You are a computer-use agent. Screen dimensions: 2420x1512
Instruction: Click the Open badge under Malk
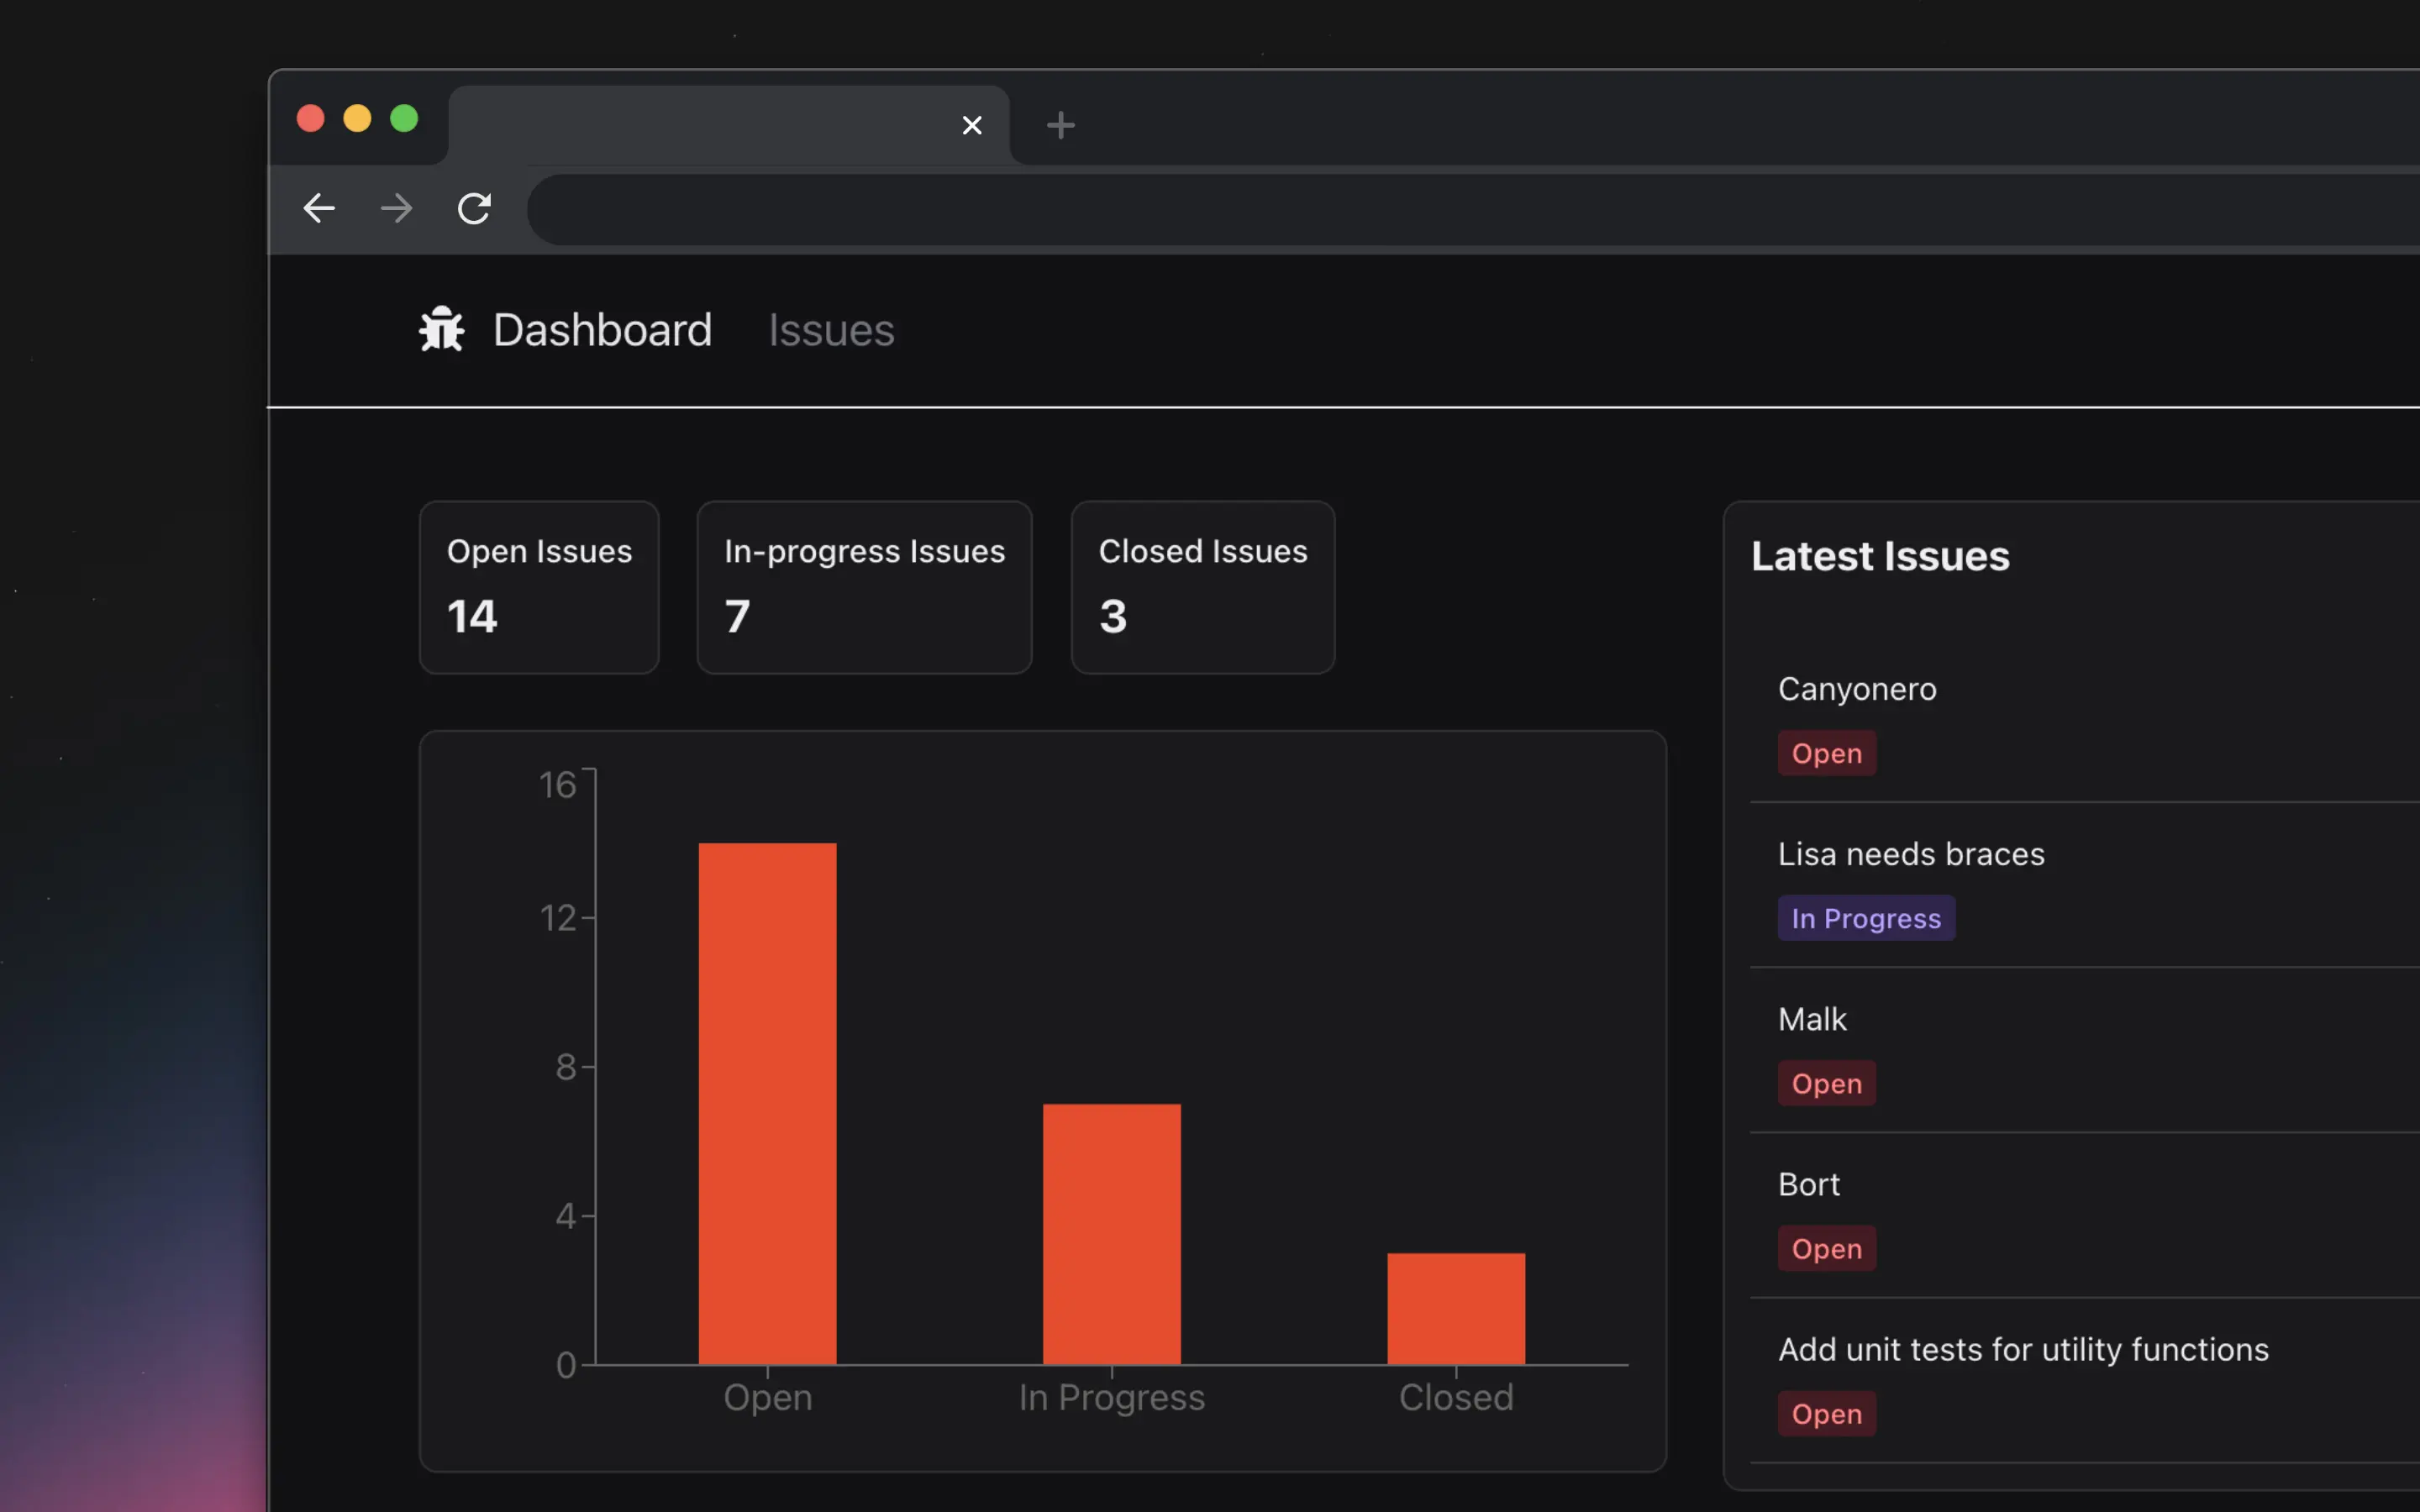point(1825,1083)
